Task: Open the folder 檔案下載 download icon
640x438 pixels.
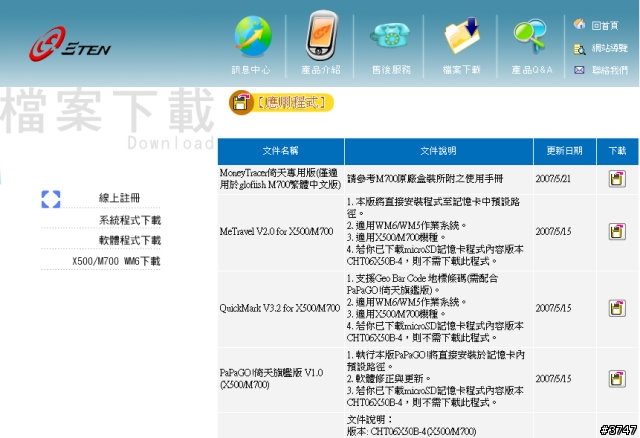Action: [462, 35]
